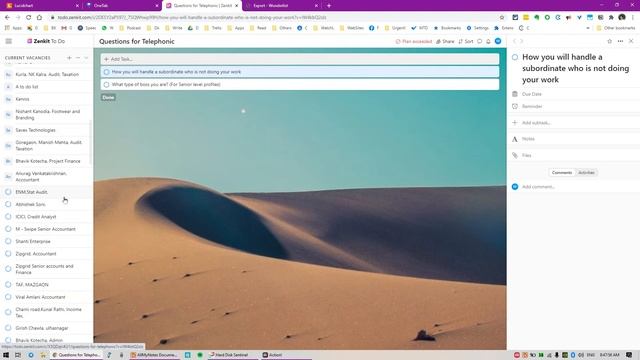Image resolution: width=640 pixels, height=360 pixels.
Task: Add a new list in Current Vacancies
Action: pos(69,58)
